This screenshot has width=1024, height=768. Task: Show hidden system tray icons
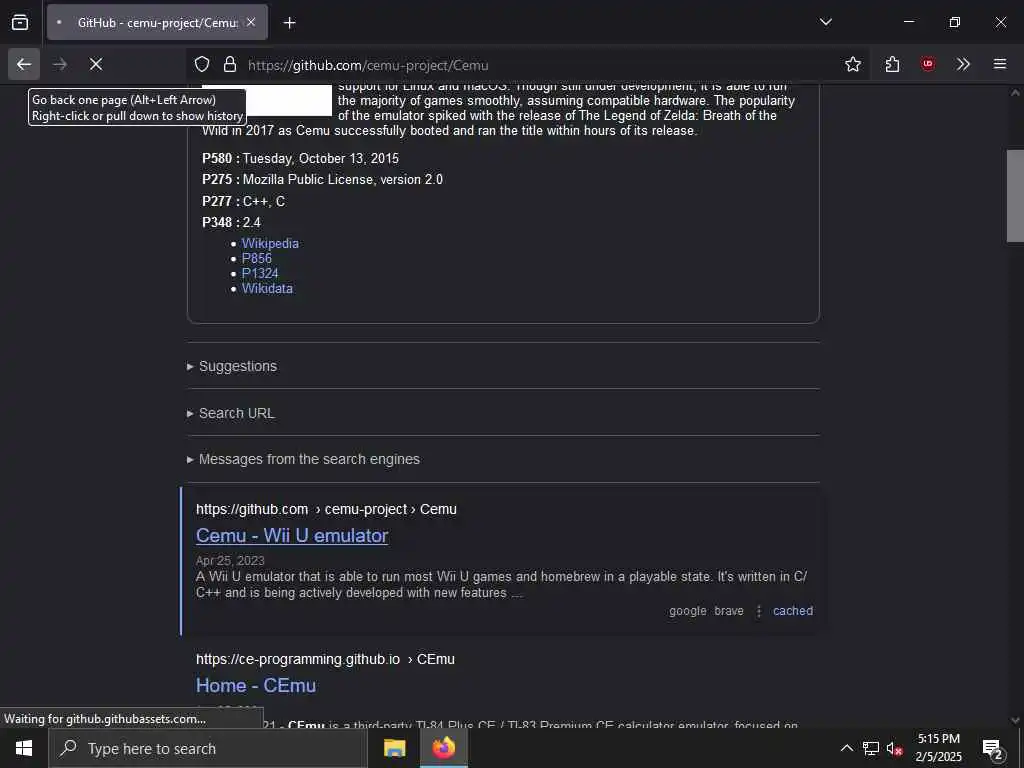click(846, 748)
